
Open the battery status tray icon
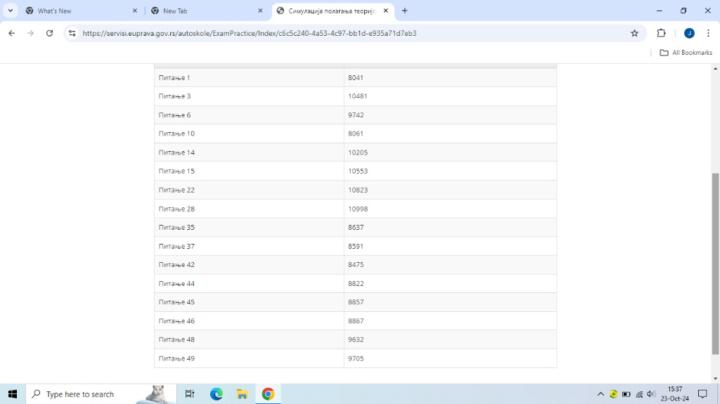[626, 394]
